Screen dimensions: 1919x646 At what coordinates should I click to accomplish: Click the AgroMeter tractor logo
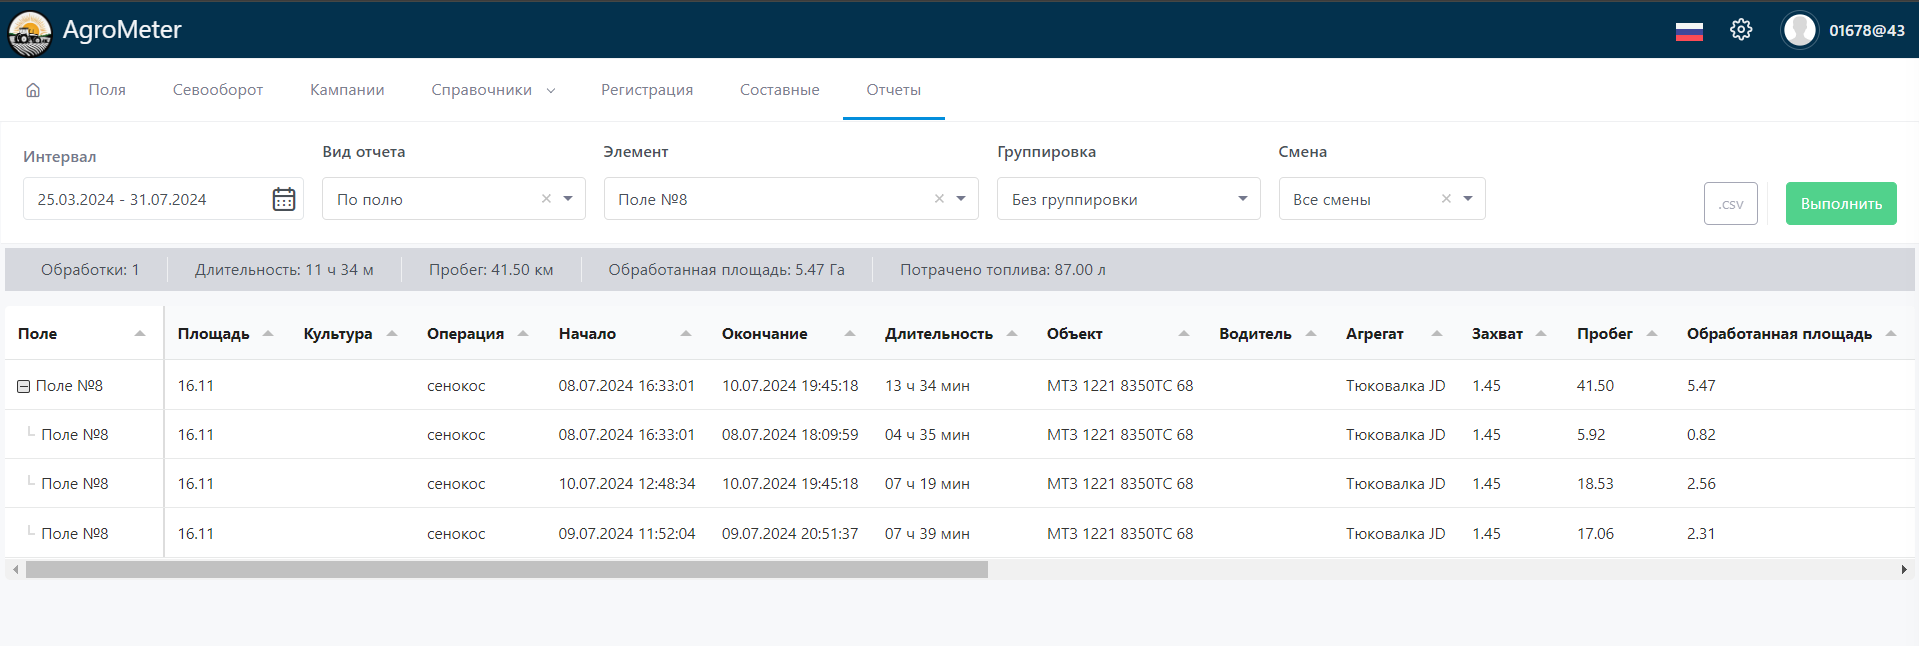pos(30,33)
